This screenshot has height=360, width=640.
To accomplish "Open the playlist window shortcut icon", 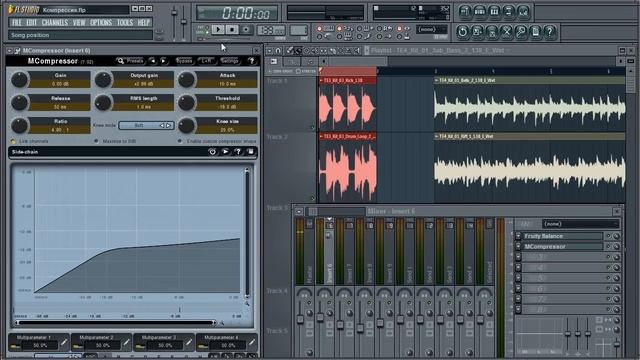I will point(465,12).
